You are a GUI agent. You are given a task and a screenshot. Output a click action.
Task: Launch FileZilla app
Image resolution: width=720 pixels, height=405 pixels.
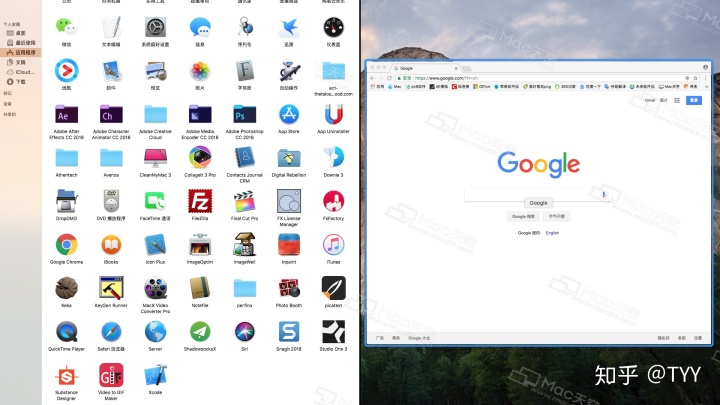click(200, 202)
